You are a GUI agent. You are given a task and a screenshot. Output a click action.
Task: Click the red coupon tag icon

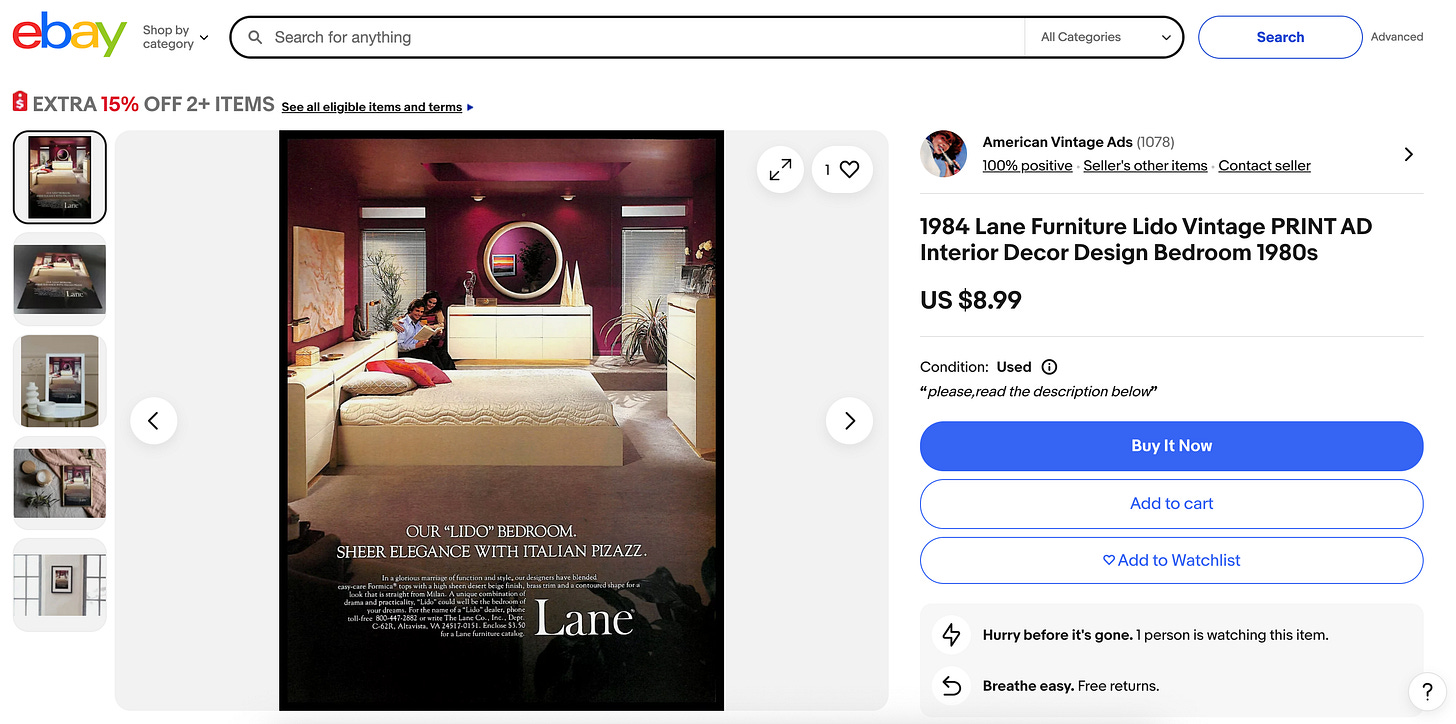pyautogui.click(x=20, y=102)
